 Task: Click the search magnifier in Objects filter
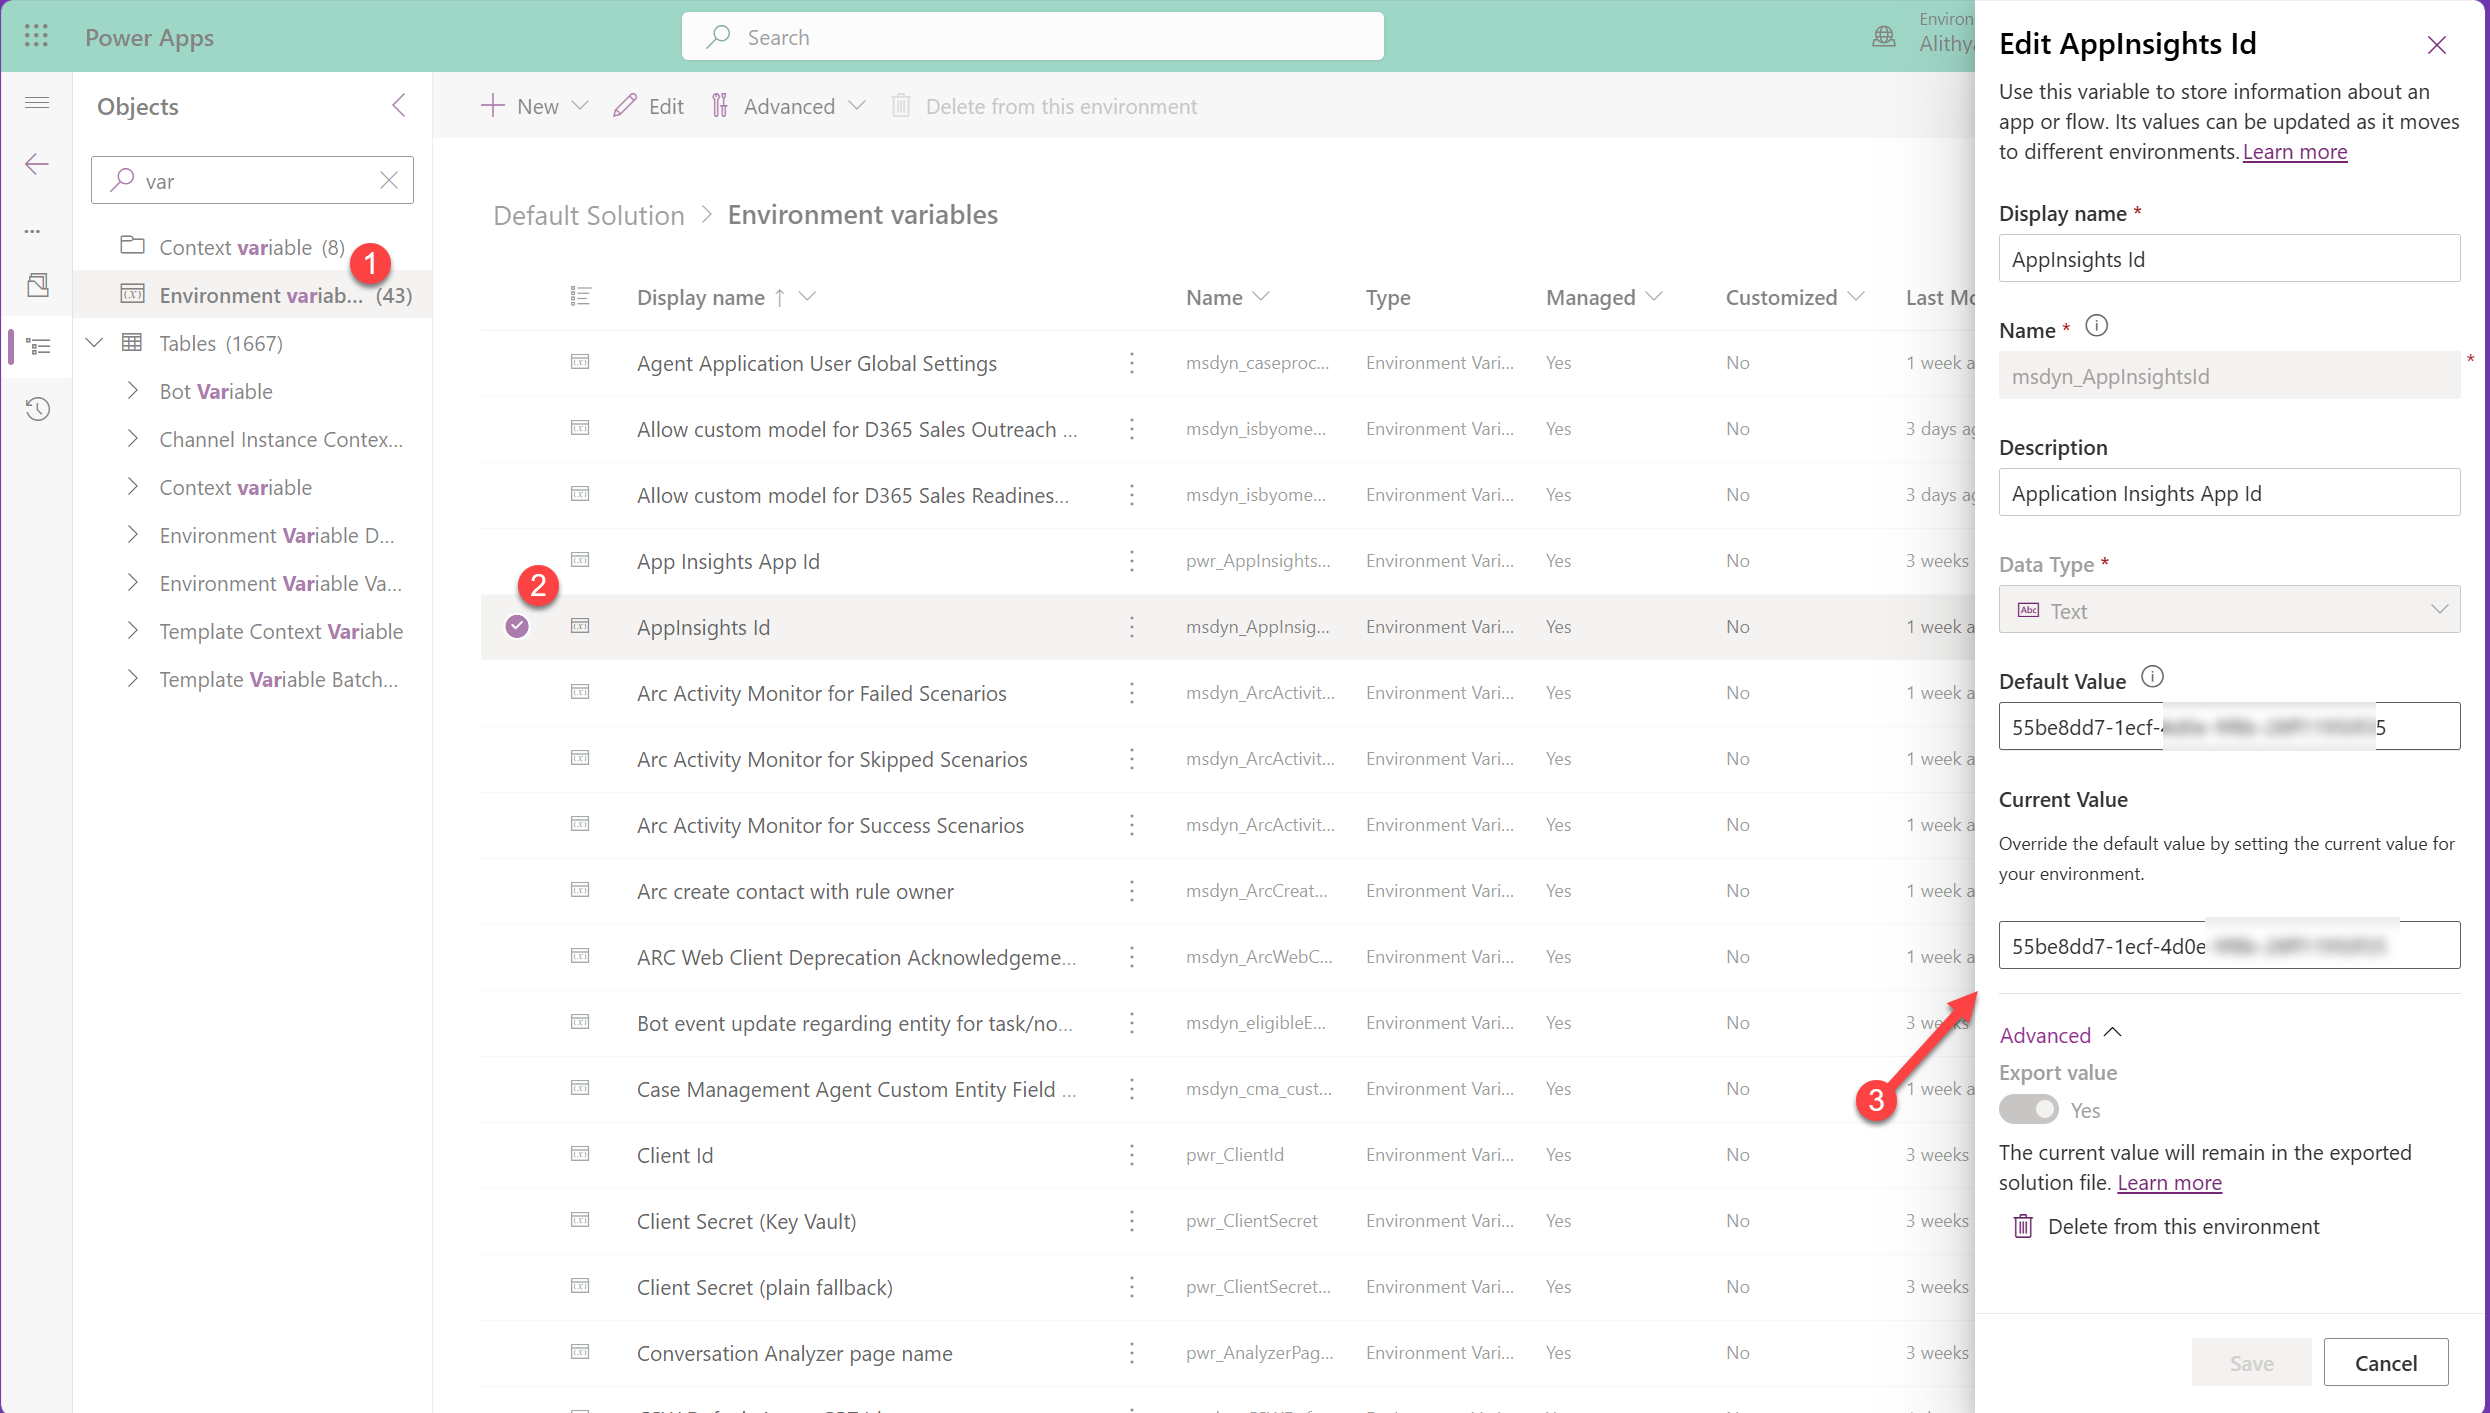coord(122,180)
